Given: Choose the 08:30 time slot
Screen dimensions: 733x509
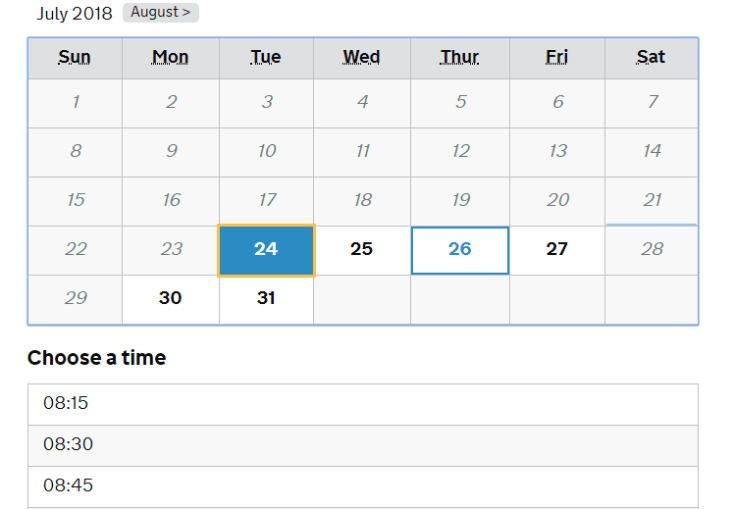Looking at the screenshot, I should coord(362,444).
